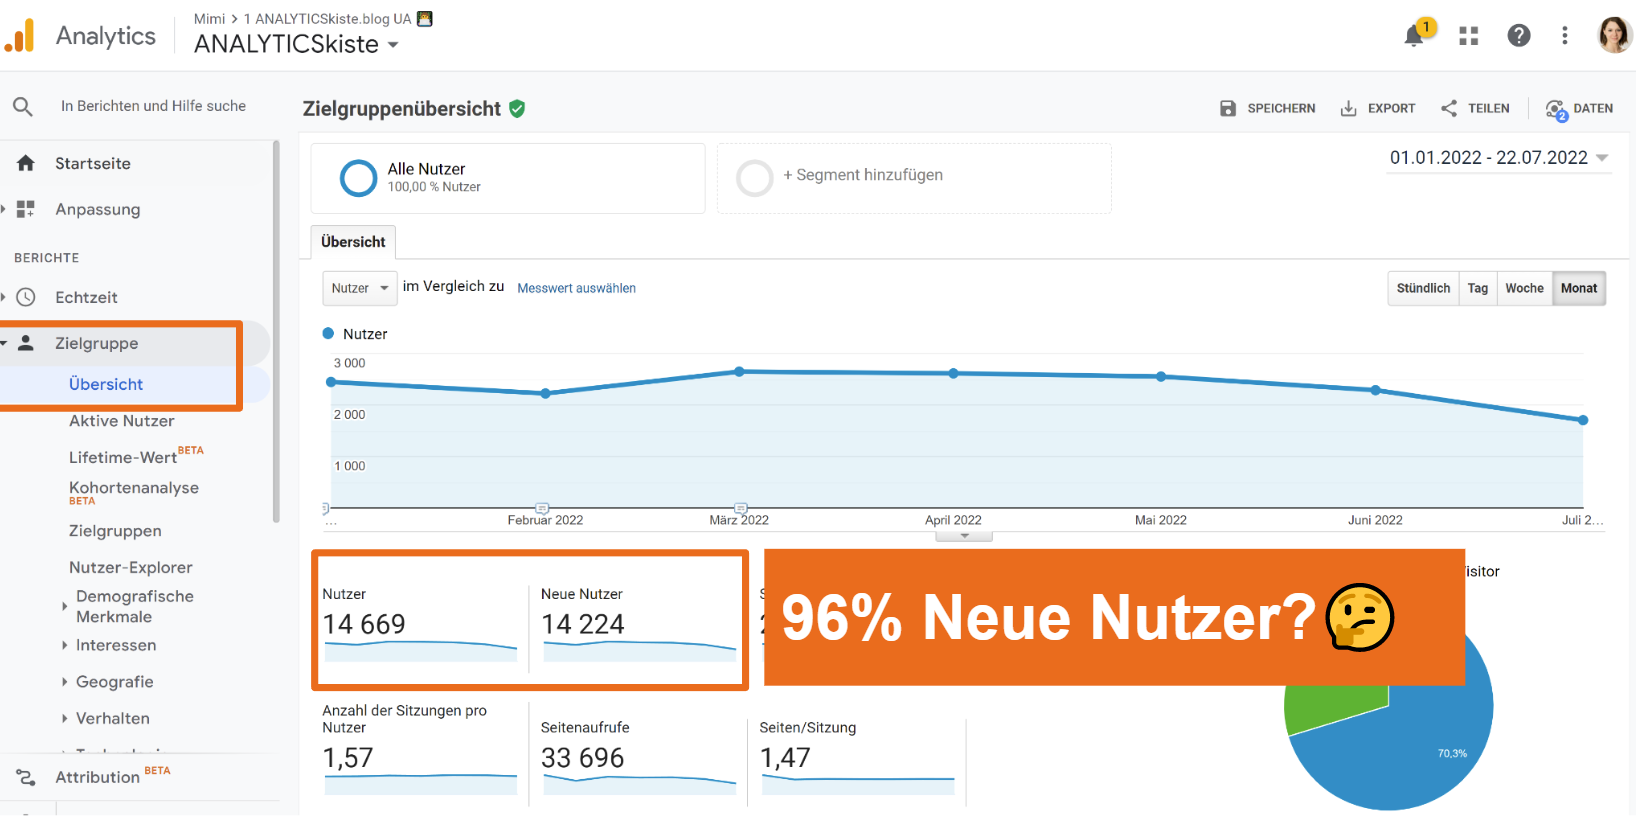Open the Google apps grid launcher

(x=1468, y=35)
